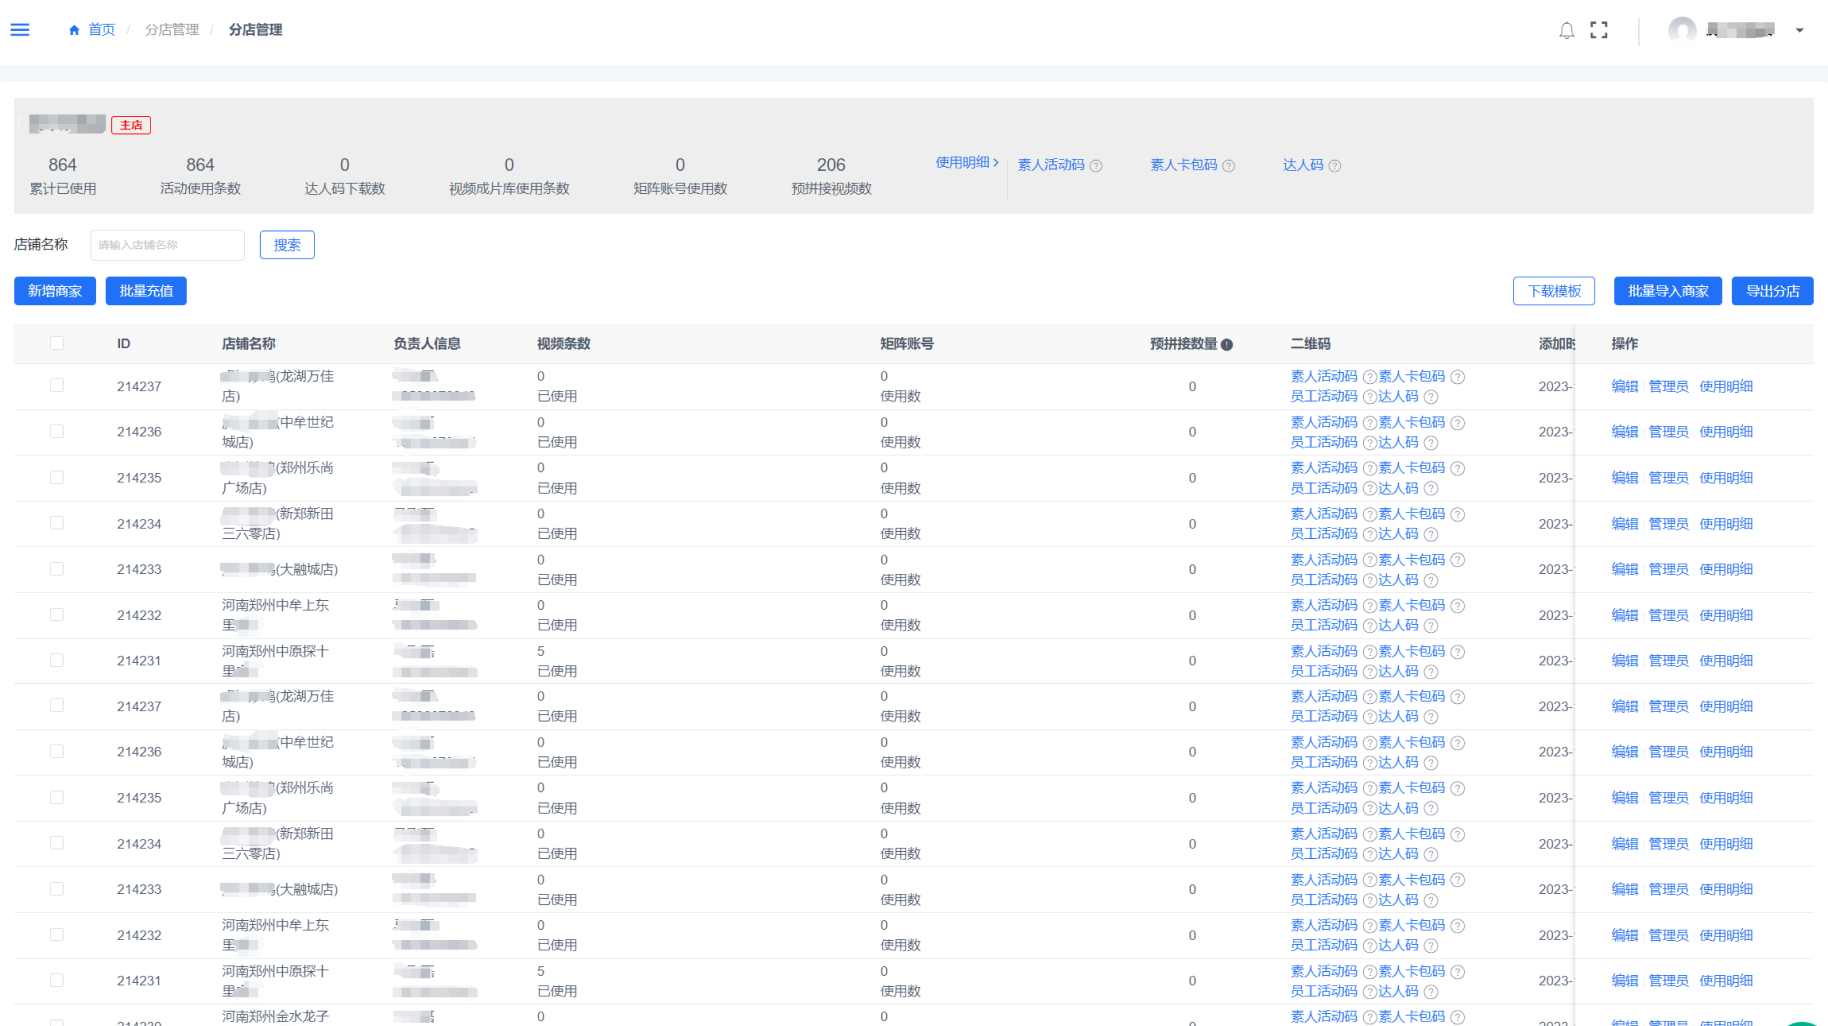Expand 使用明细 details link with chevron
Screen dimensions: 1828x1026
click(966, 162)
